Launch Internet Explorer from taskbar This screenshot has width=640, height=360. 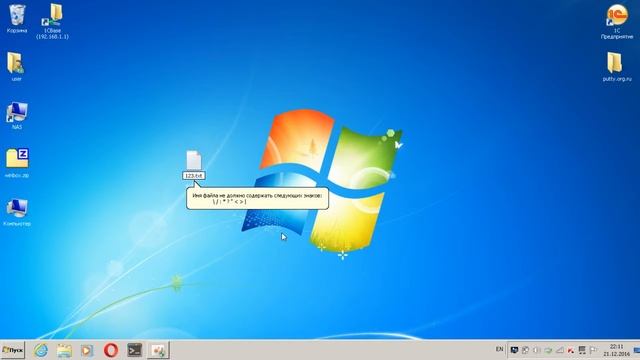[x=41, y=350]
